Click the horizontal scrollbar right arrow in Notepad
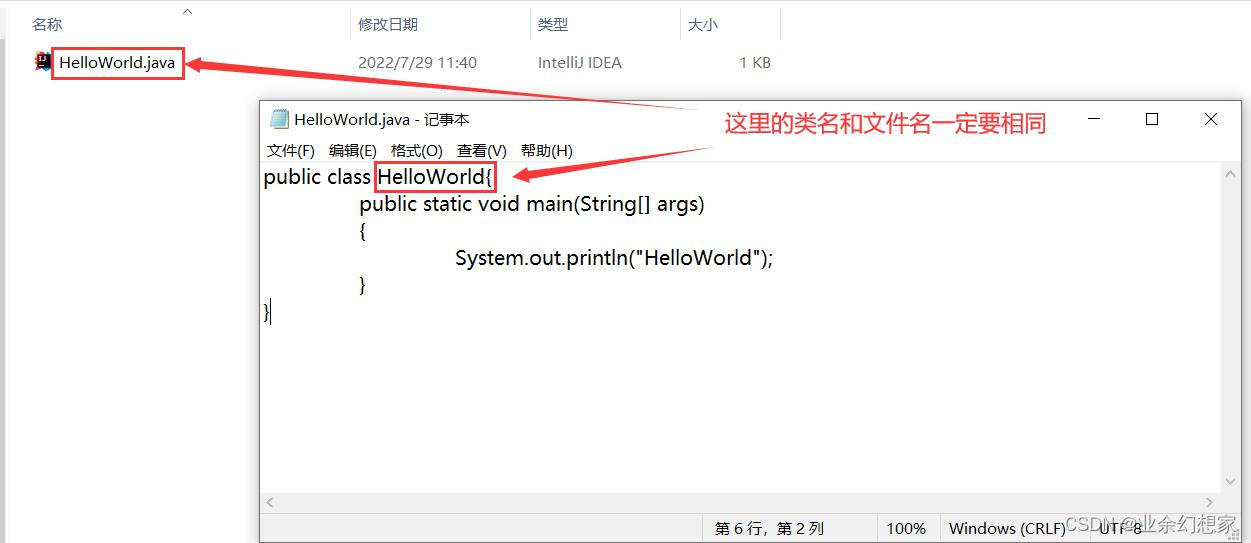The height and width of the screenshot is (543, 1251). (1211, 502)
